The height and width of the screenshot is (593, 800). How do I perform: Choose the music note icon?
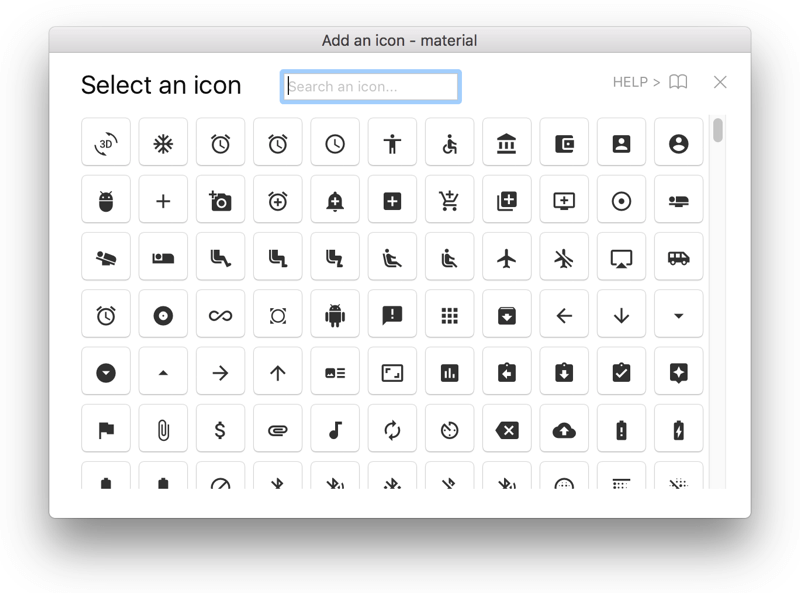click(335, 429)
